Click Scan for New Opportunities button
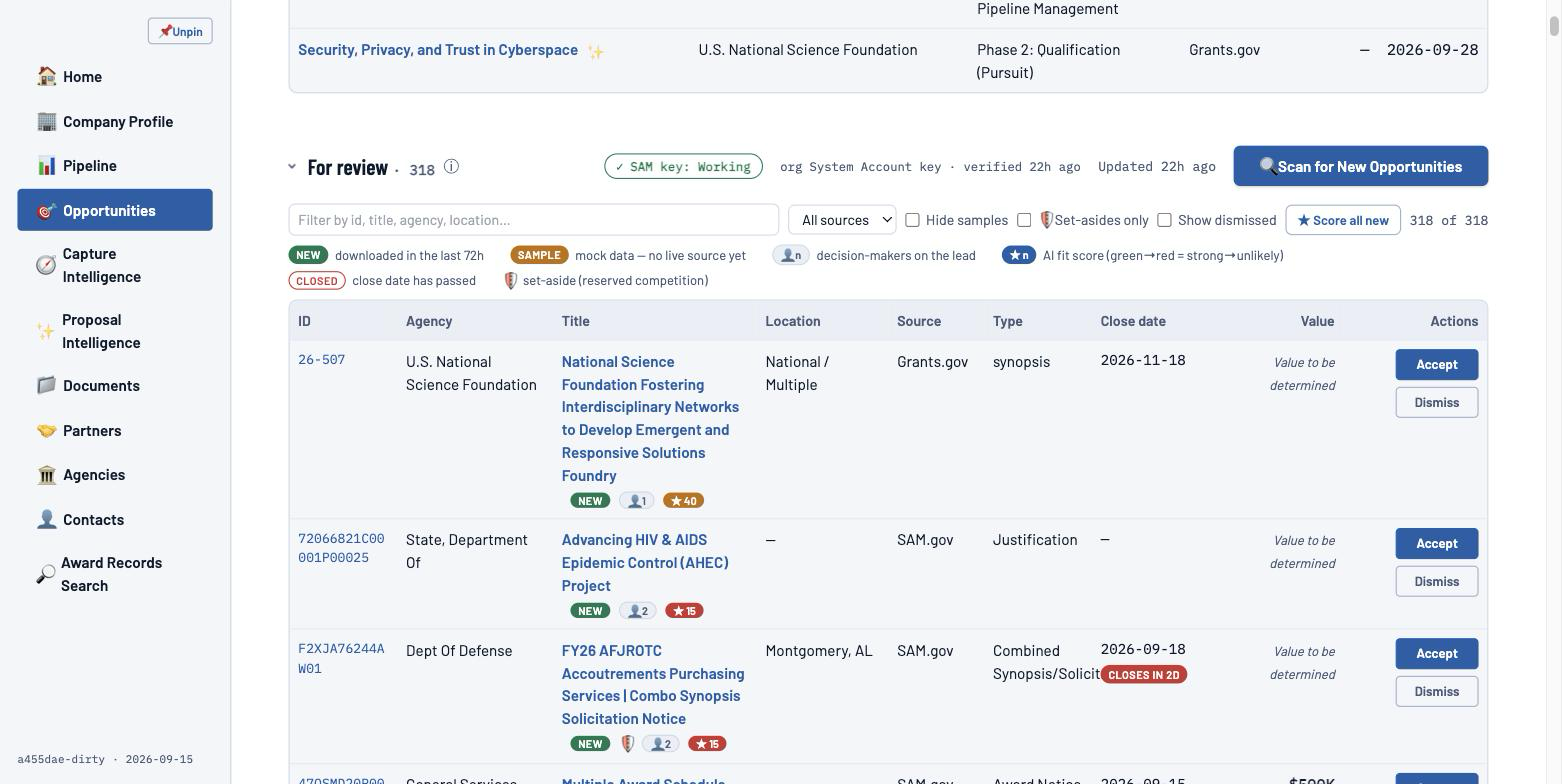This screenshot has width=1562, height=784. click(x=1360, y=166)
